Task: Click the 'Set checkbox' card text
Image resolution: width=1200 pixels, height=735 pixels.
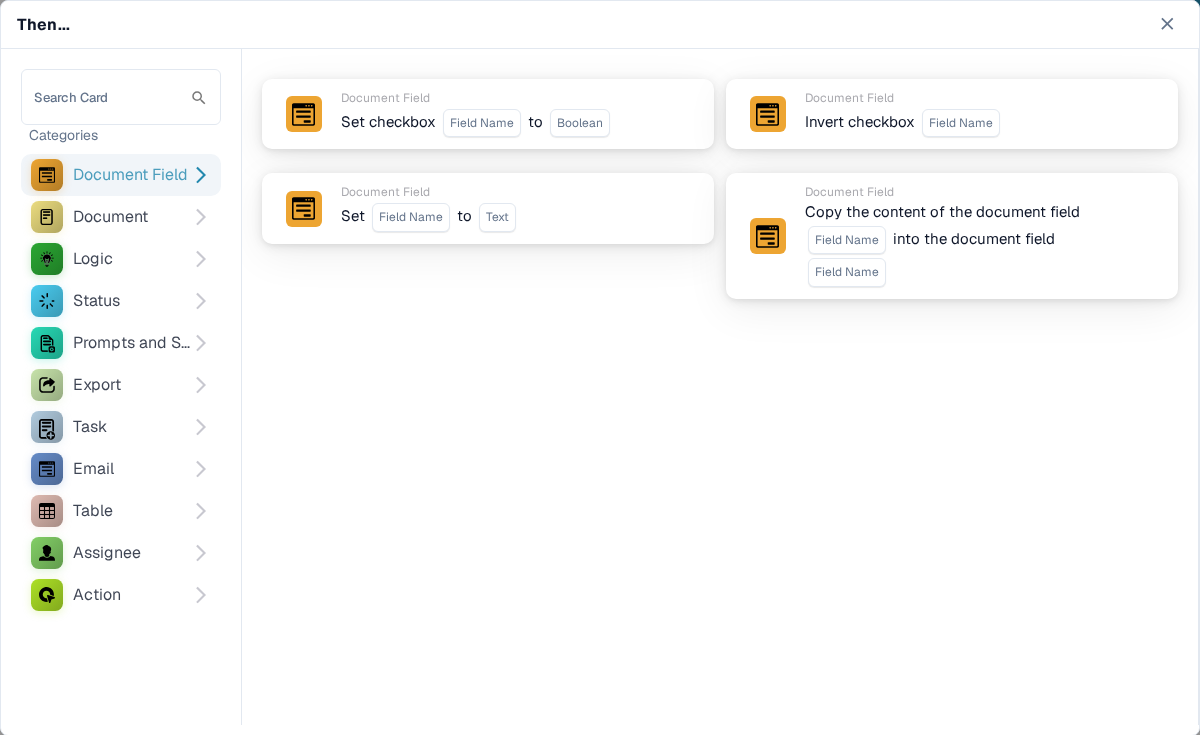Action: 388,122
